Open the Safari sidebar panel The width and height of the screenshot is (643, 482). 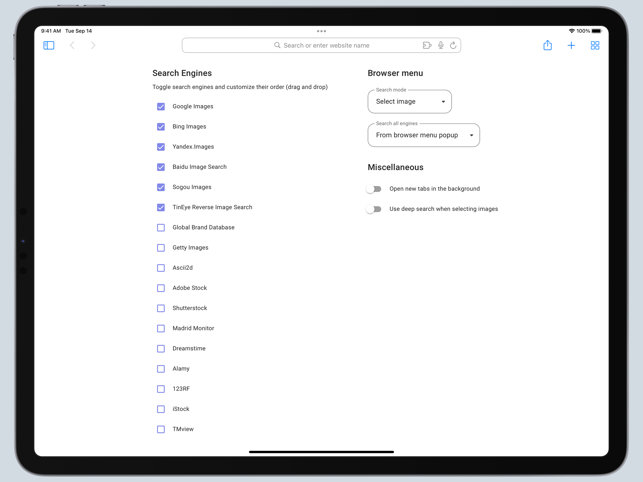pyautogui.click(x=48, y=45)
